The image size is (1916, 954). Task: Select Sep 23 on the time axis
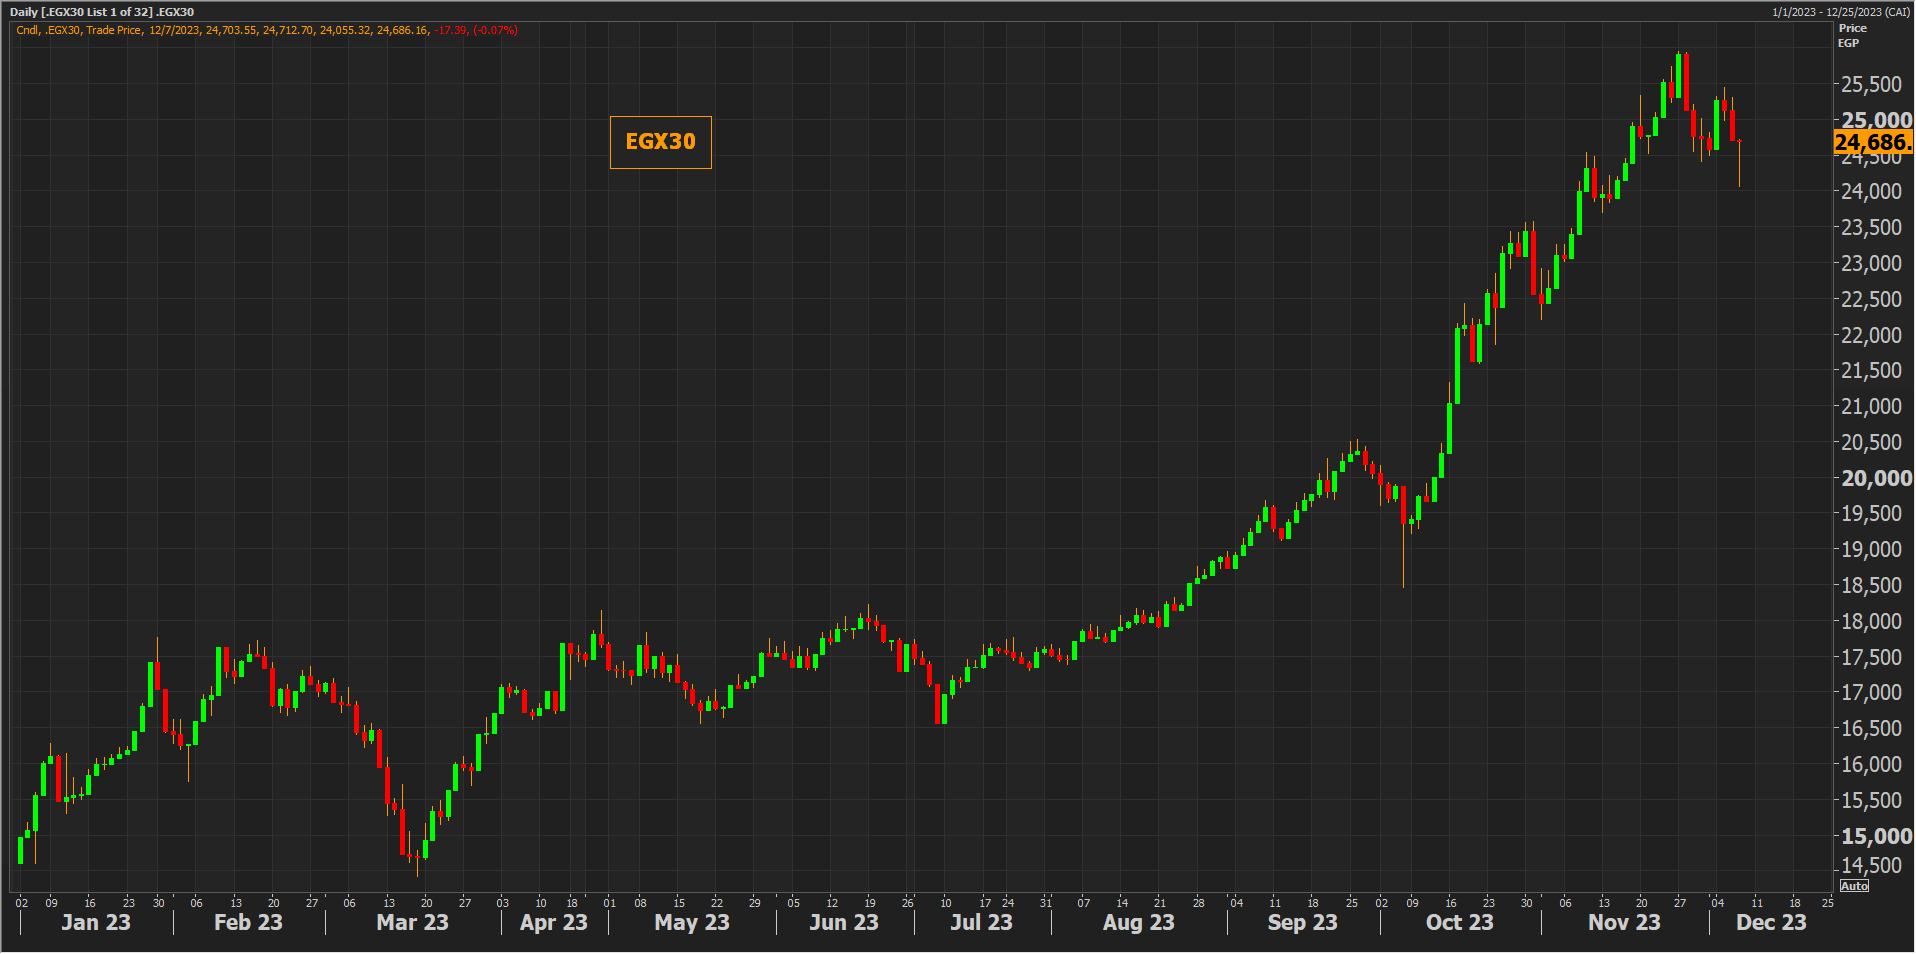pyautogui.click(x=1302, y=922)
